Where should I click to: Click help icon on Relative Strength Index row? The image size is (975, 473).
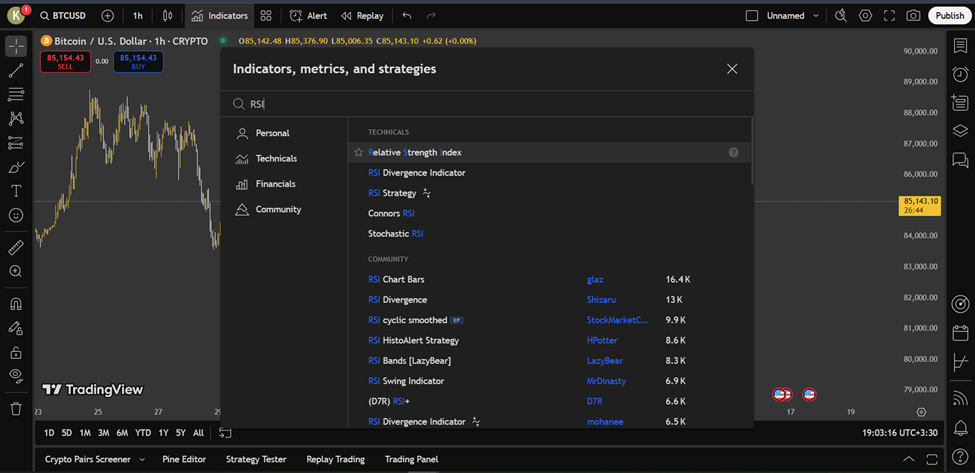coord(733,152)
